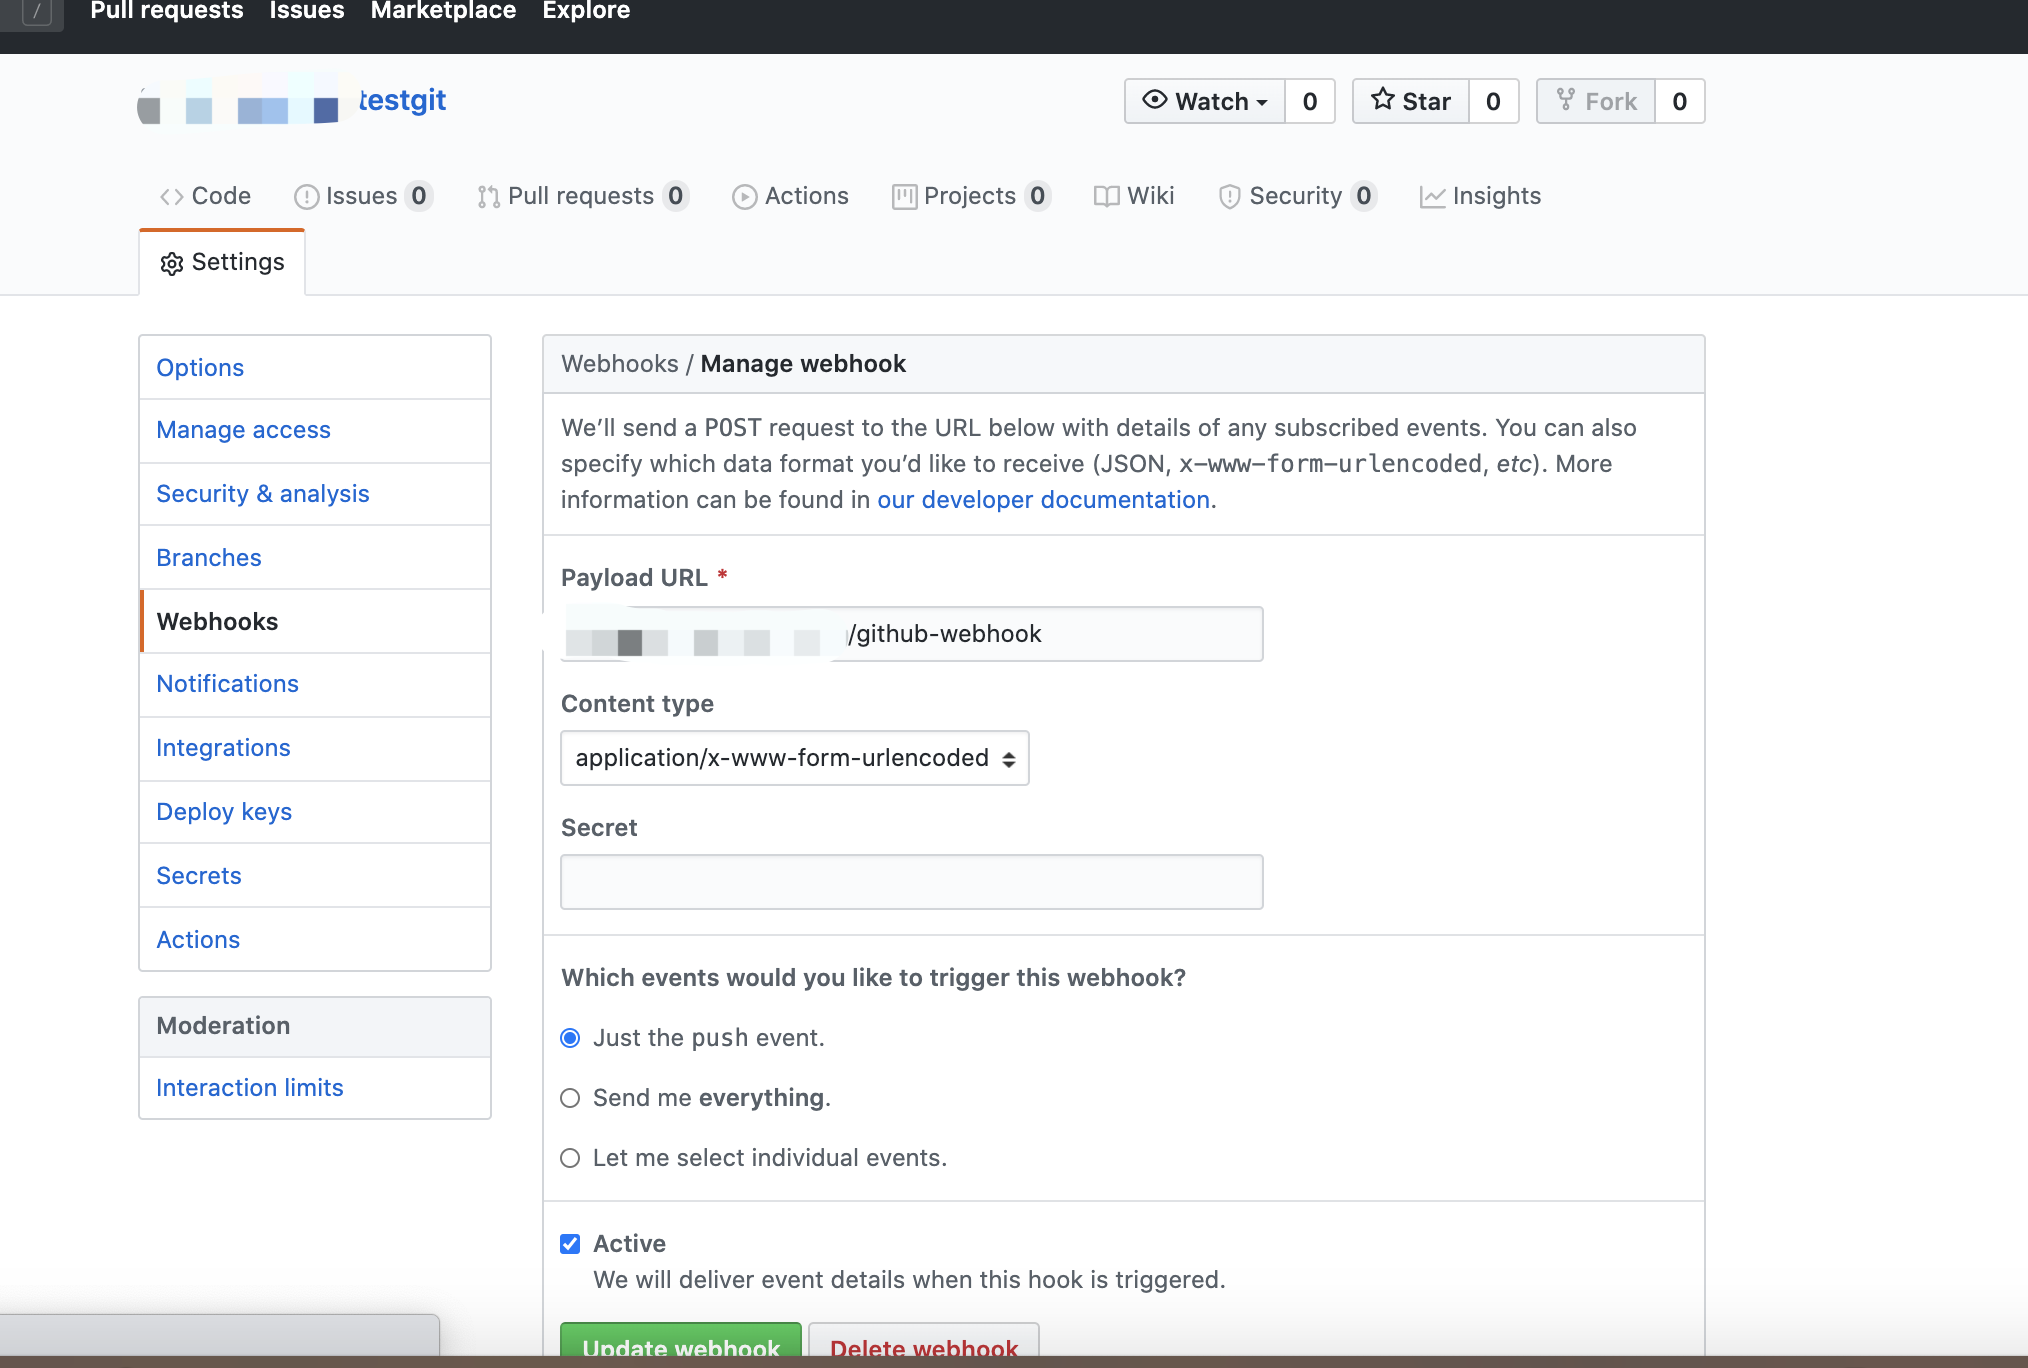Open the Wiki book icon
The height and width of the screenshot is (1368, 2028).
pyautogui.click(x=1106, y=197)
